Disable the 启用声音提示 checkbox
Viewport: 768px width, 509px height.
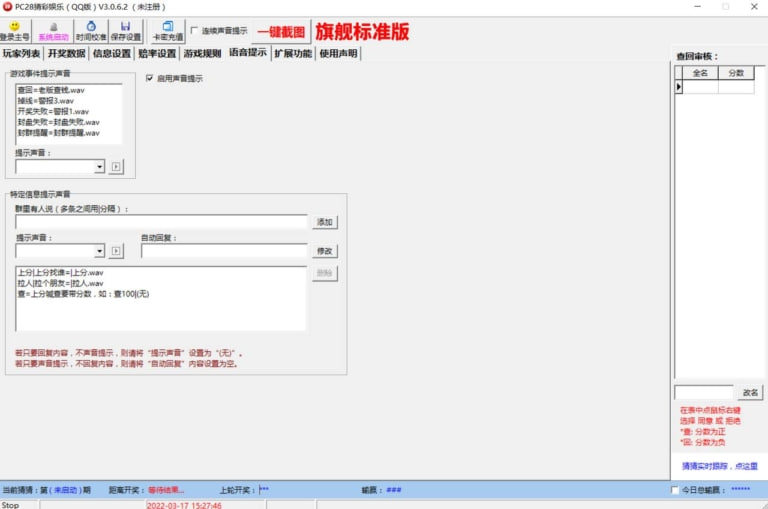point(150,78)
